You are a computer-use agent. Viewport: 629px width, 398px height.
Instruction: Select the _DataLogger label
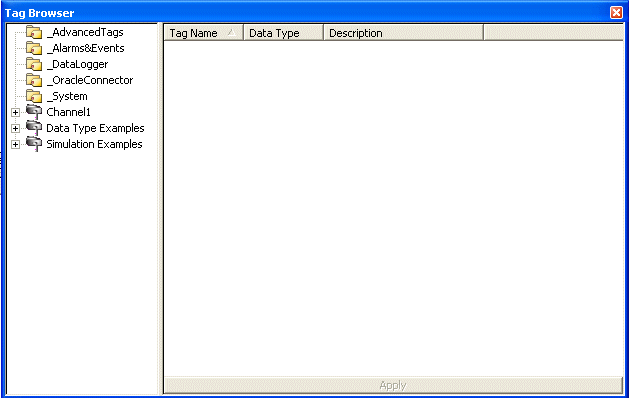pos(77,64)
